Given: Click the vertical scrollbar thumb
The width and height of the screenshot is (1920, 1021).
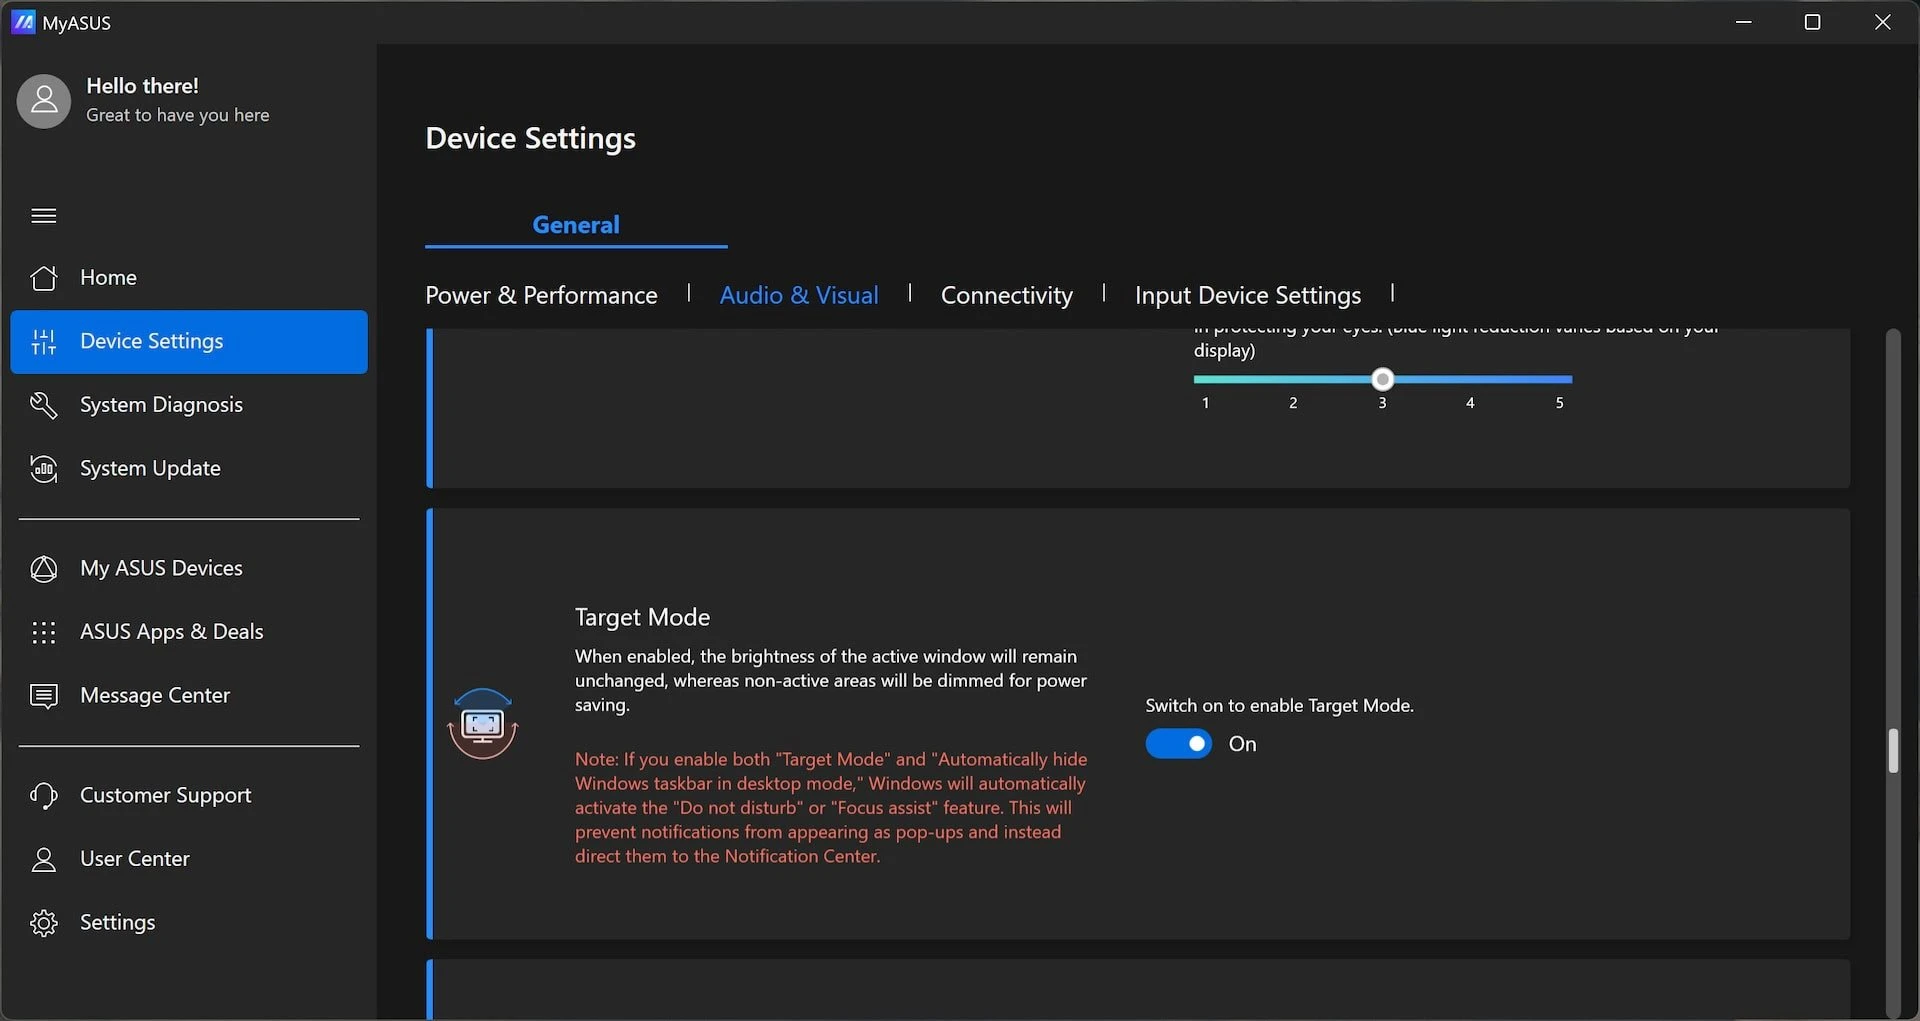Looking at the screenshot, I should (1893, 751).
